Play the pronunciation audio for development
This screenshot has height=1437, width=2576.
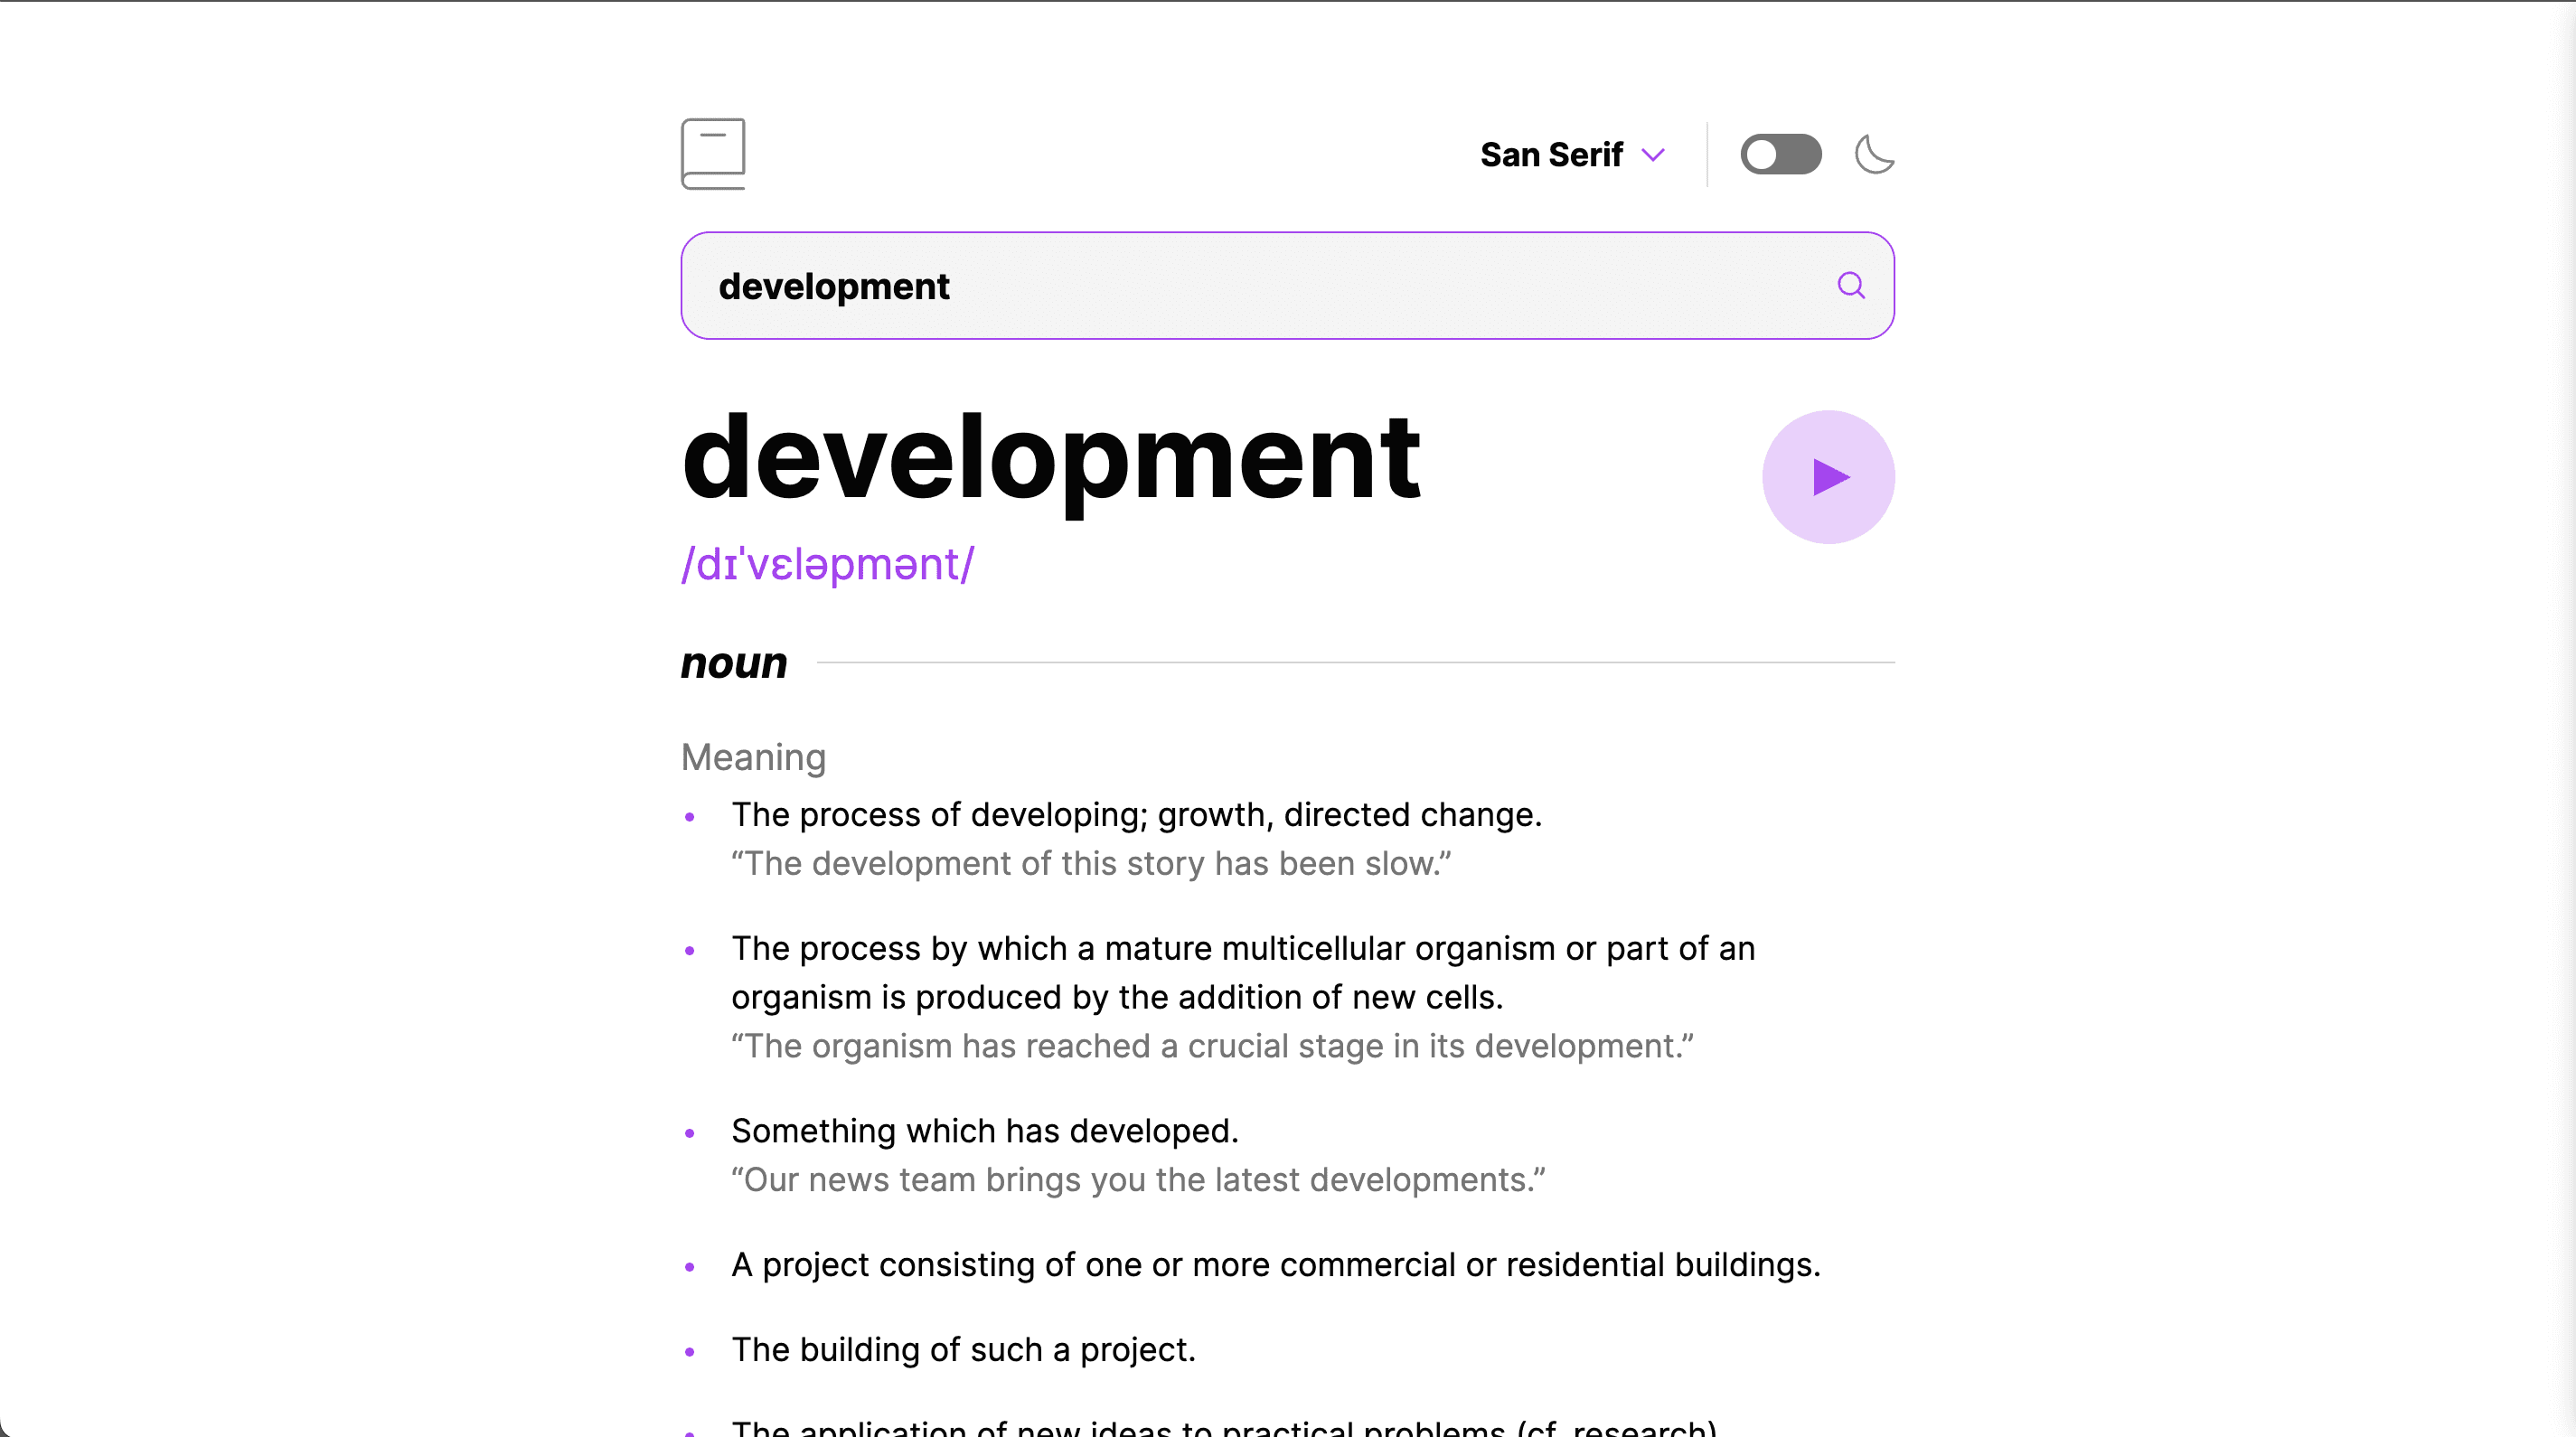pyautogui.click(x=1828, y=477)
